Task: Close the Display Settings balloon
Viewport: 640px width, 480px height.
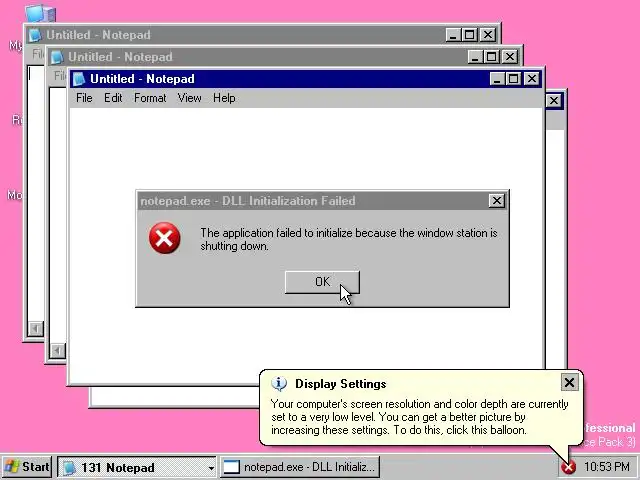Action: 569,382
